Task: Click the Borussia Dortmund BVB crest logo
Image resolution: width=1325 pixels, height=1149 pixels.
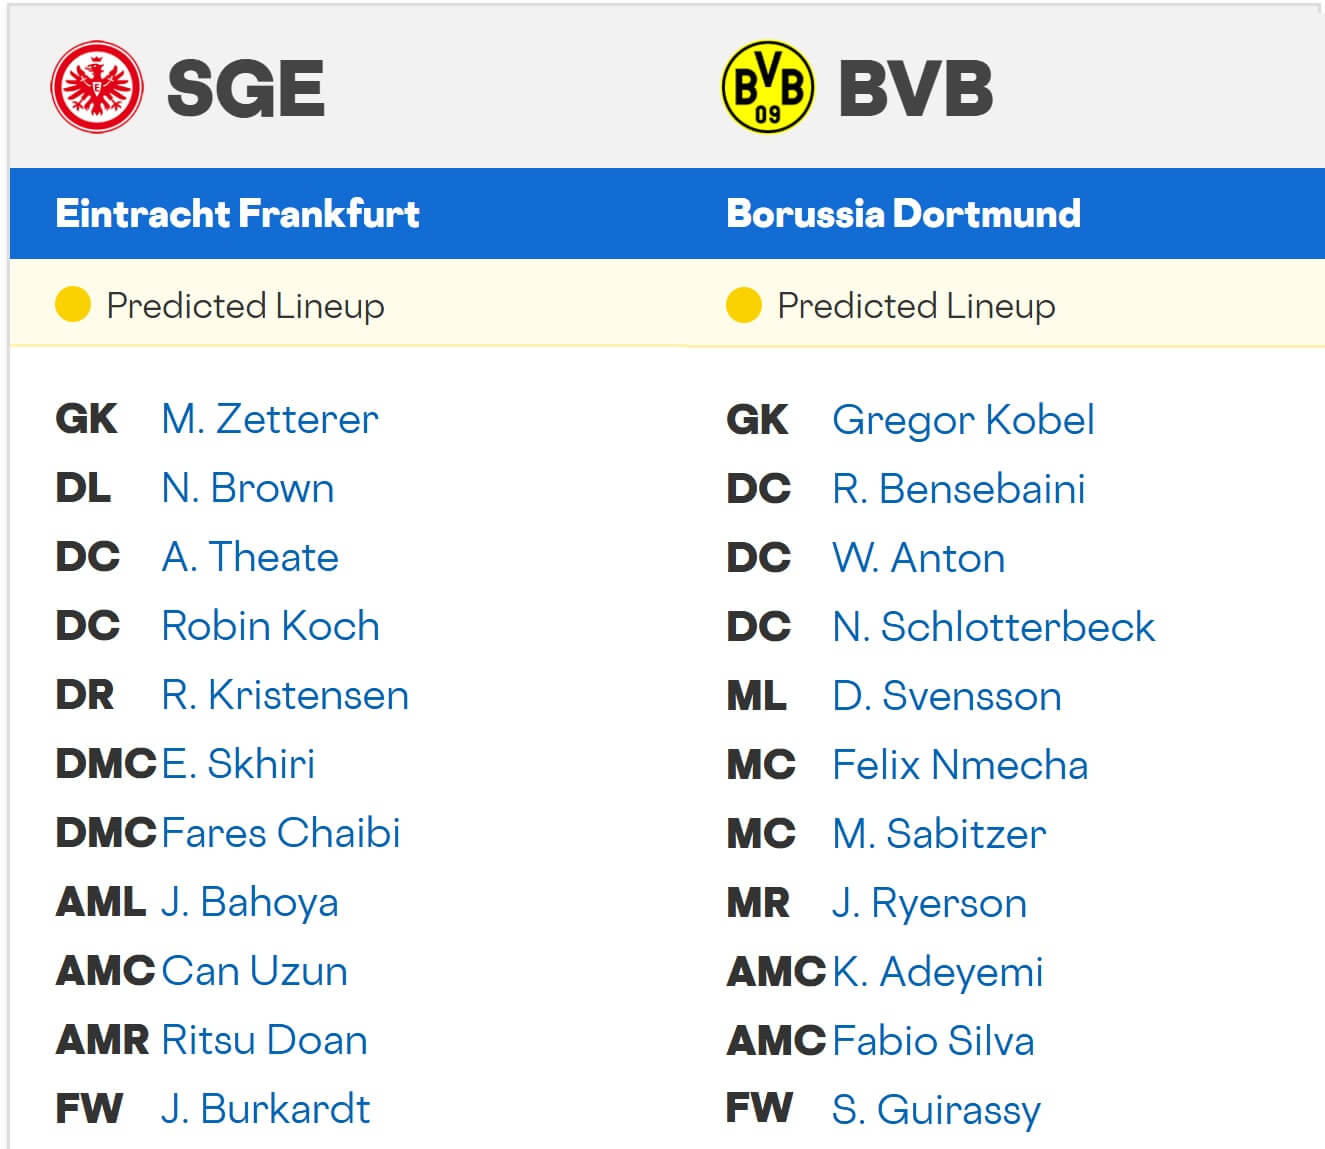Action: pos(767,87)
